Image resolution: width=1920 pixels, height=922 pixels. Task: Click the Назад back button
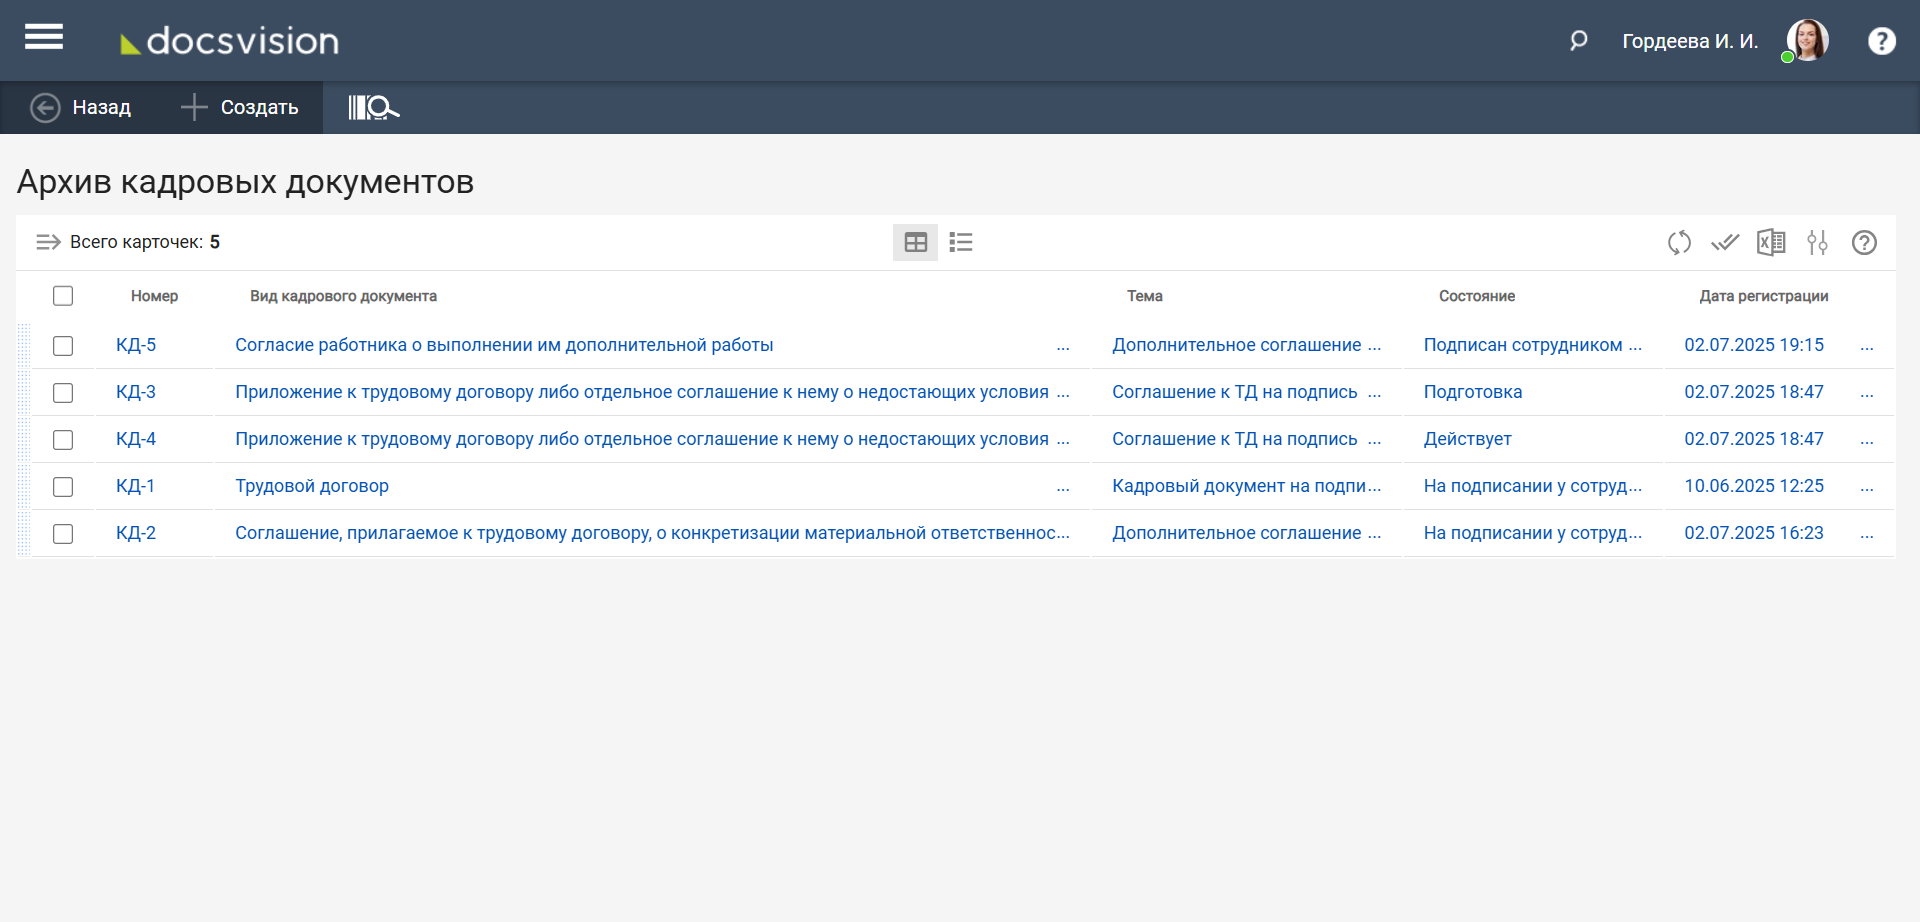click(x=81, y=107)
